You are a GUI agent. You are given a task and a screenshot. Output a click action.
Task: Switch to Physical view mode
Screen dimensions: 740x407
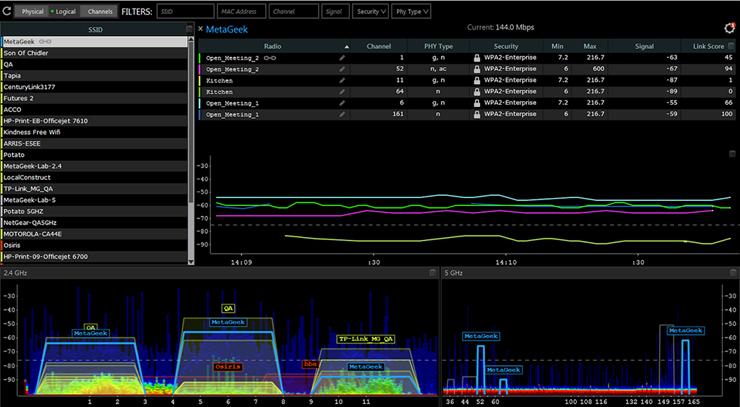33,11
